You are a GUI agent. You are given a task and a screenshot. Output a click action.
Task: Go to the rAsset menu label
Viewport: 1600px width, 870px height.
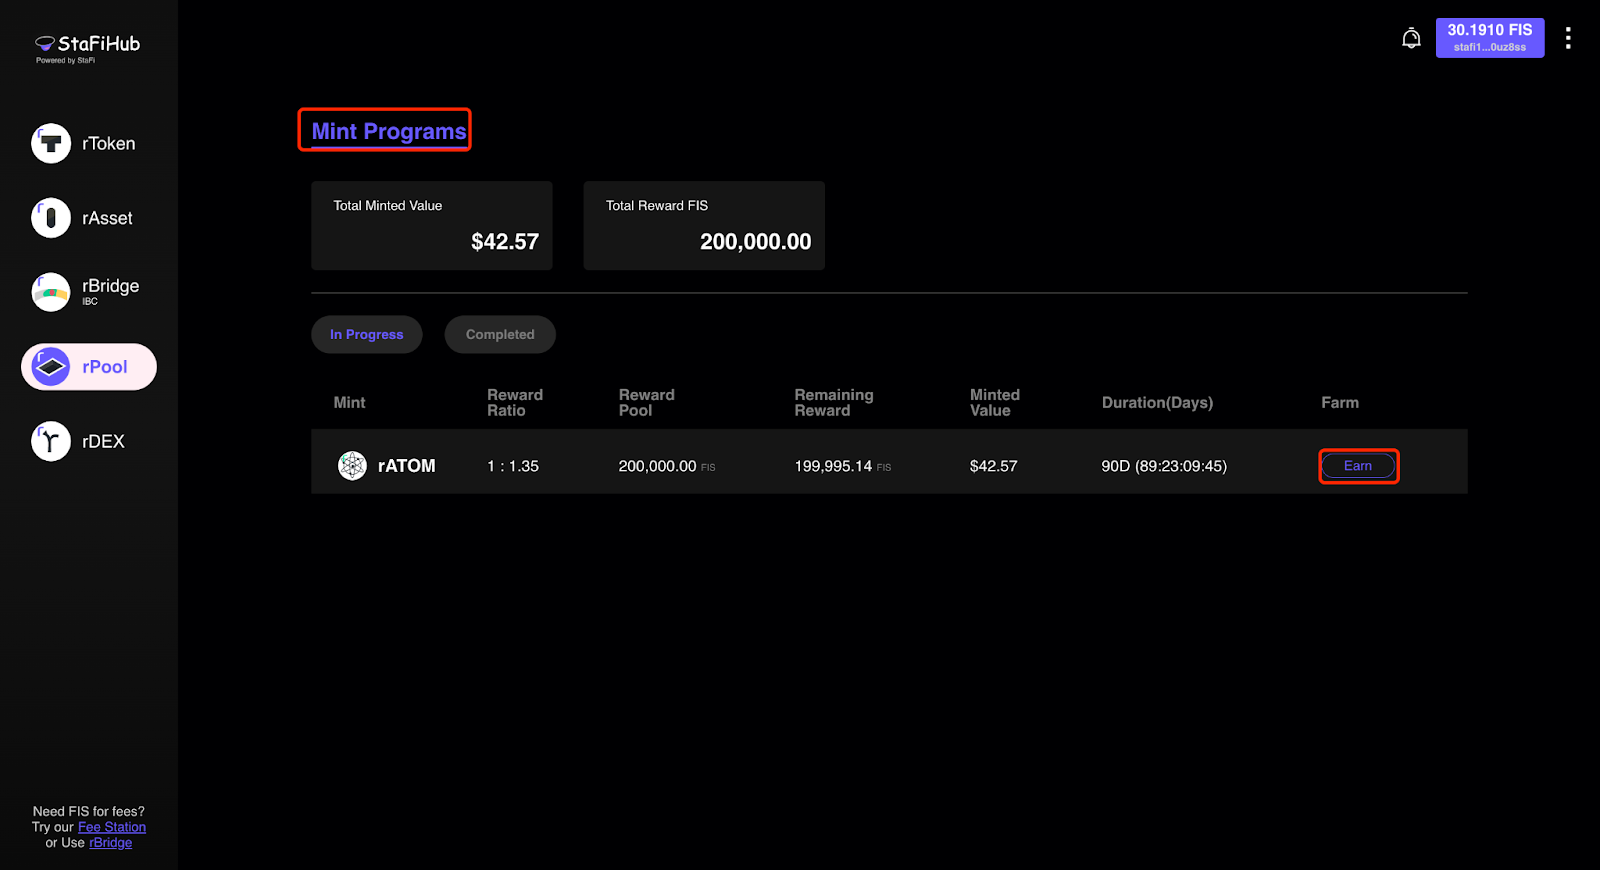[x=107, y=218]
